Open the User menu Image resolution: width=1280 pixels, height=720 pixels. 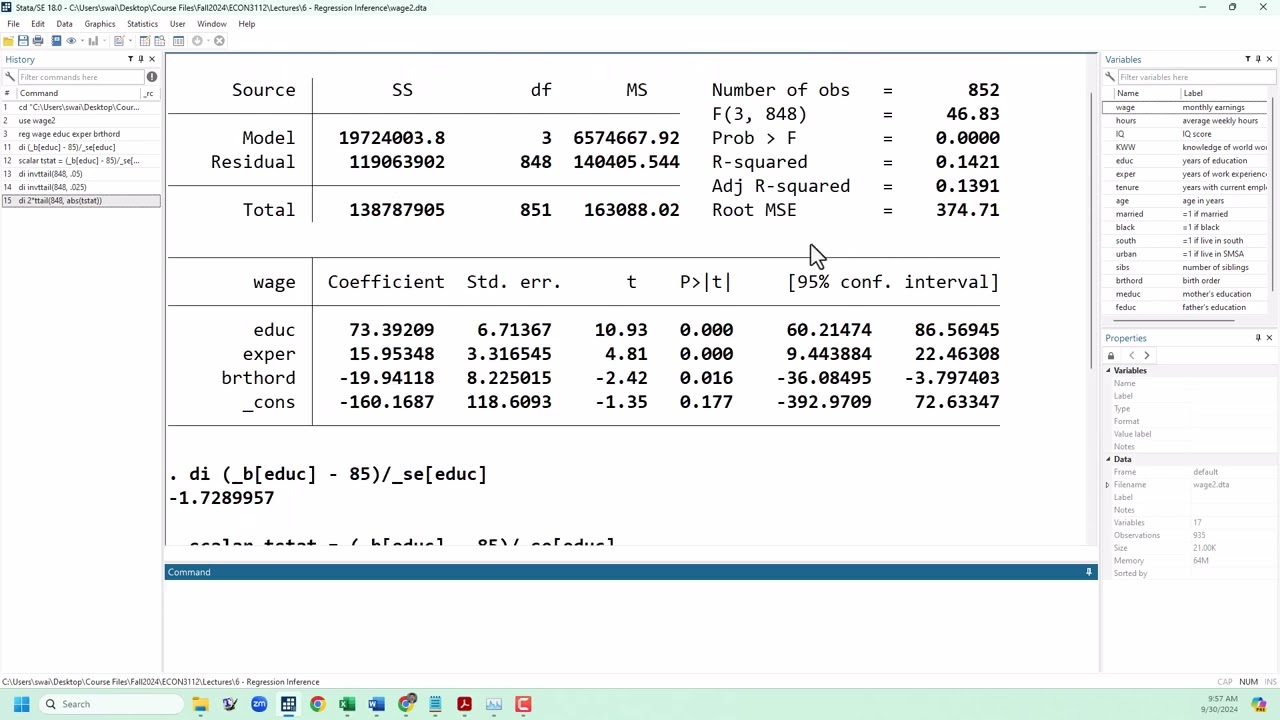(177, 23)
